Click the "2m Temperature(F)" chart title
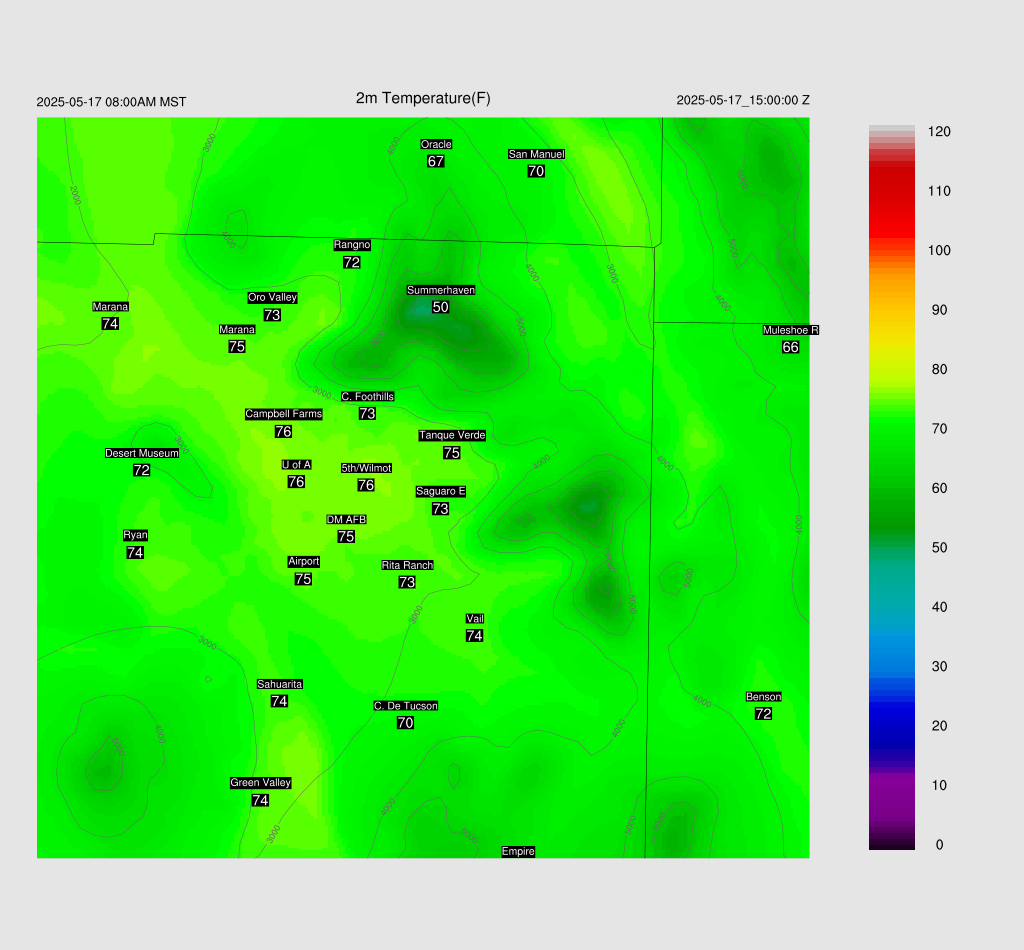This screenshot has height=950, width=1024. [423, 98]
